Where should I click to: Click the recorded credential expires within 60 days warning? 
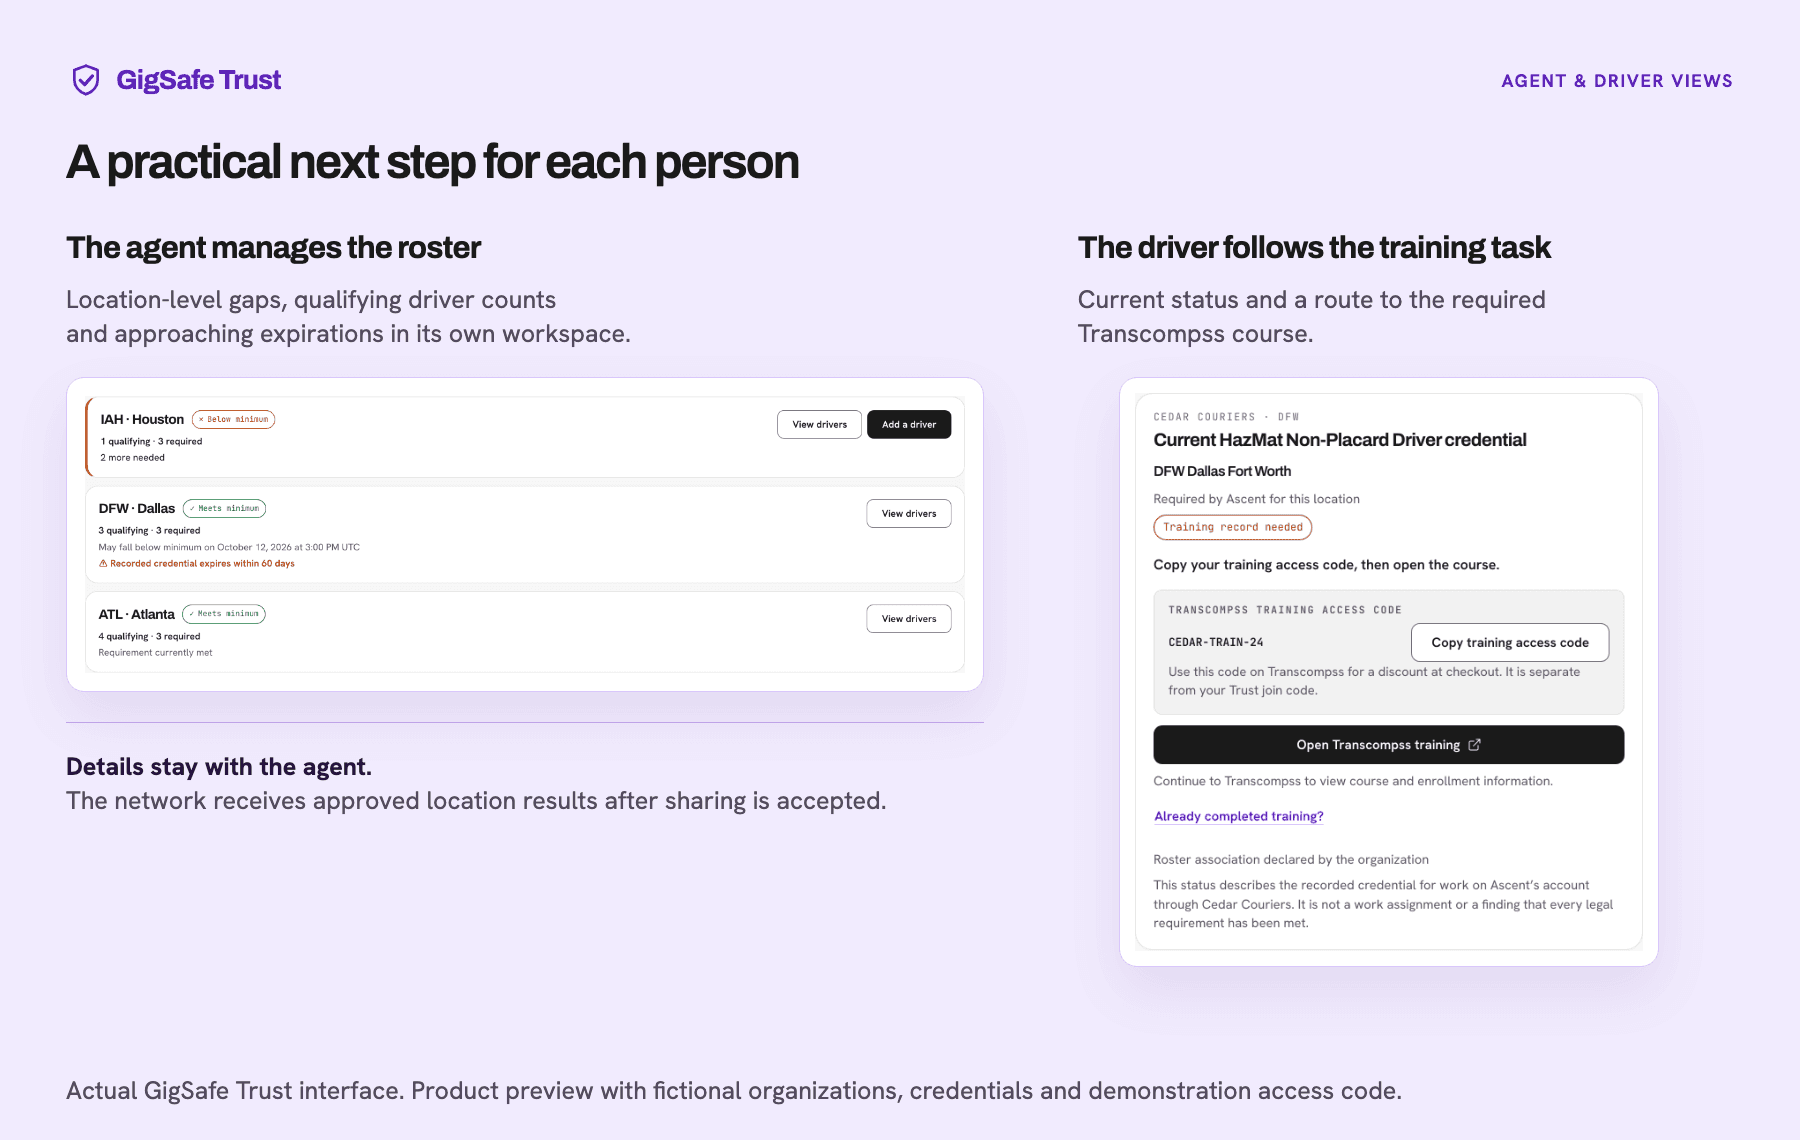[x=197, y=564]
